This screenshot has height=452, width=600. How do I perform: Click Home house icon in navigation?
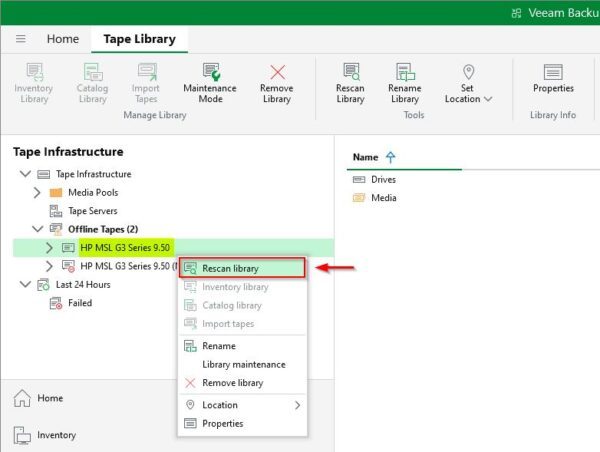[x=22, y=398]
